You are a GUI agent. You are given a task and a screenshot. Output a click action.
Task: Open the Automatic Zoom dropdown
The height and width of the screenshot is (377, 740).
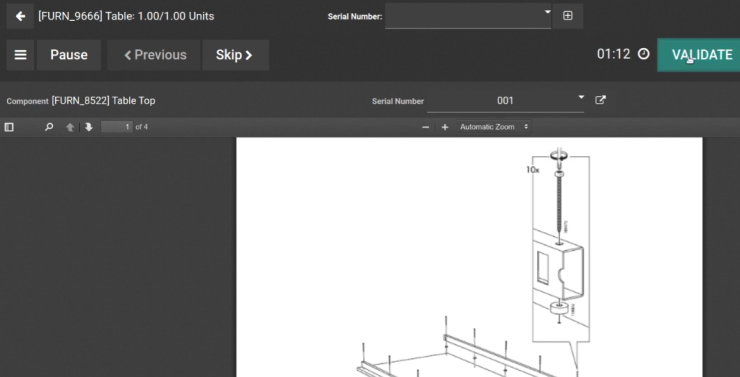tap(493, 127)
